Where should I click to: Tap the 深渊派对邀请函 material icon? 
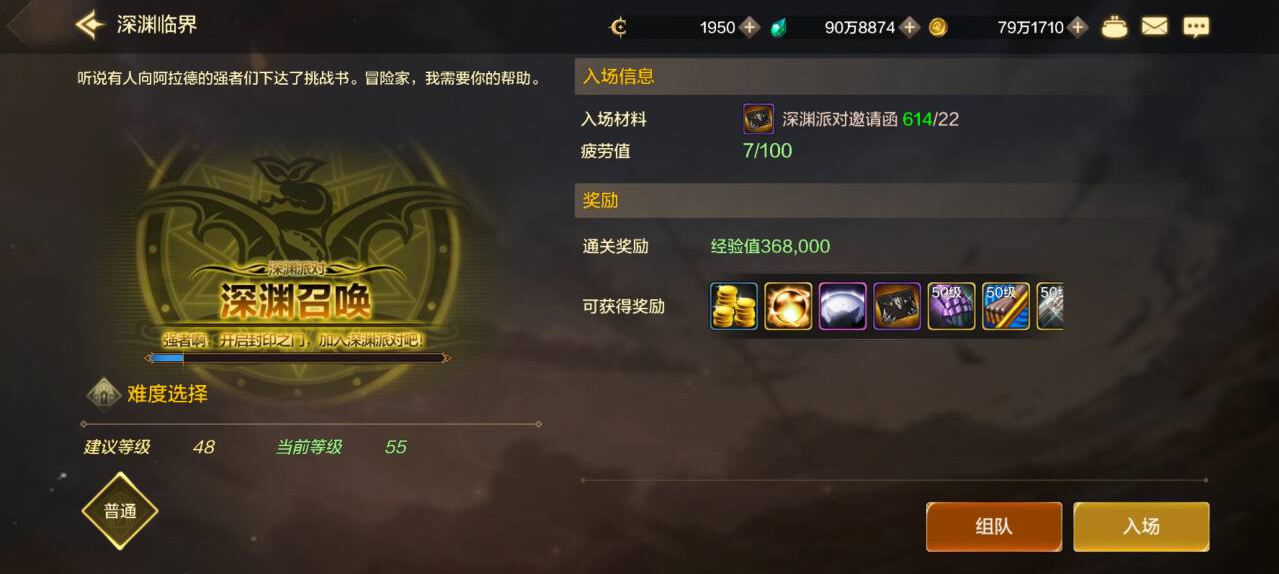click(x=758, y=119)
